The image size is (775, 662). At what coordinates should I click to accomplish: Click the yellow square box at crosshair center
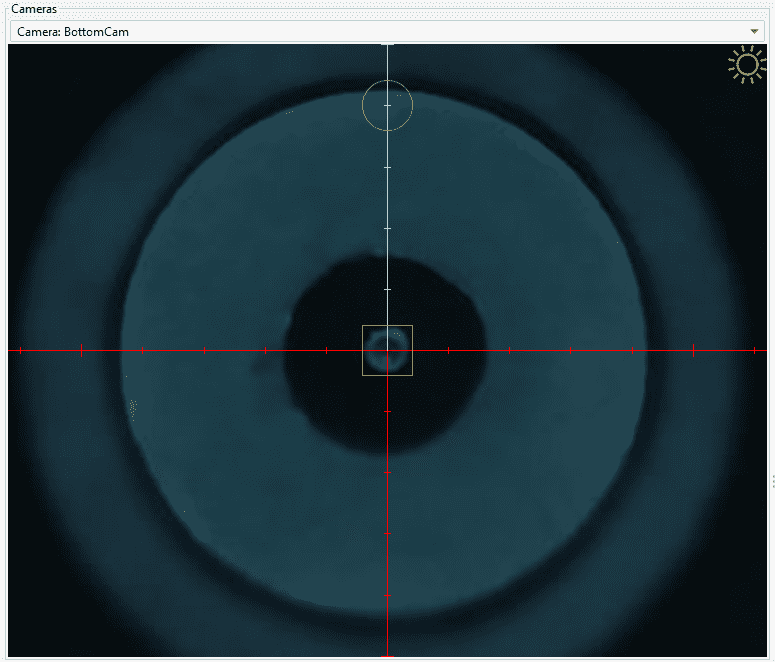387,350
